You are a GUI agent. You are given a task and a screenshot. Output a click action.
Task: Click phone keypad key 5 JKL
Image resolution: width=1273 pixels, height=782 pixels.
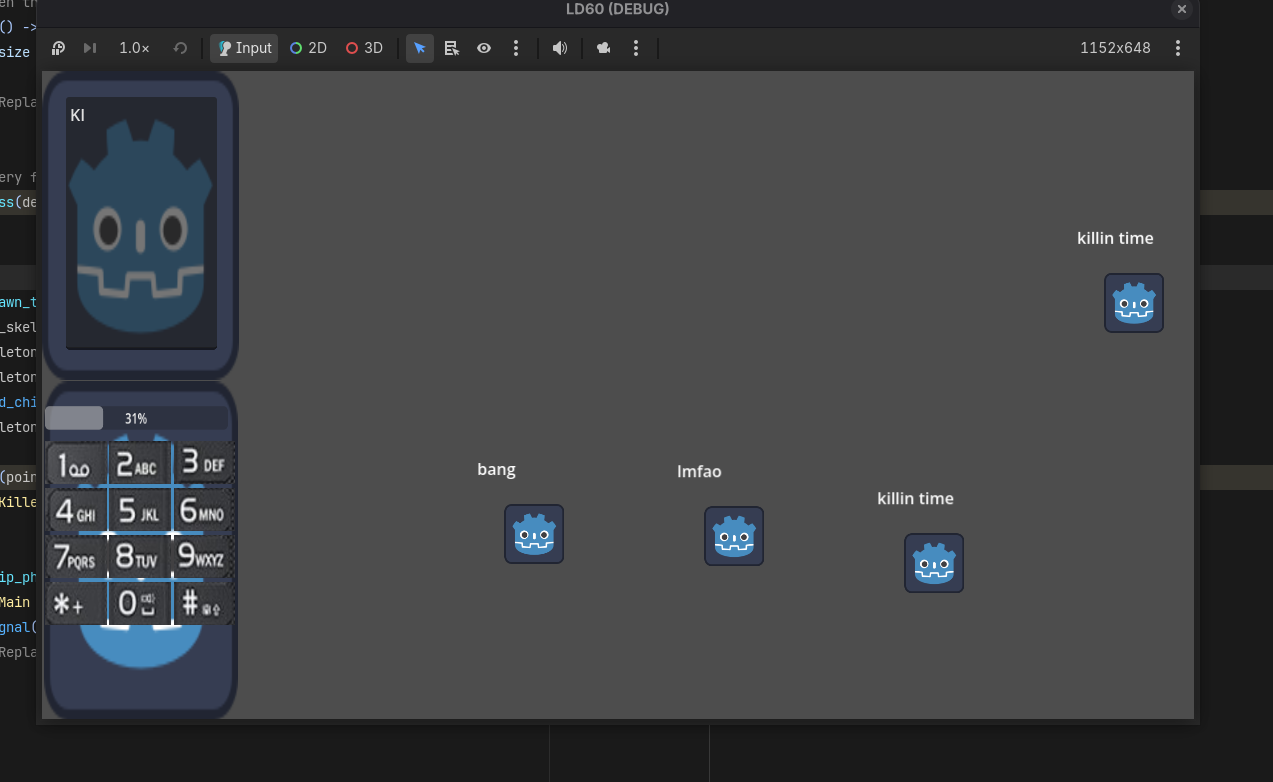pos(139,511)
